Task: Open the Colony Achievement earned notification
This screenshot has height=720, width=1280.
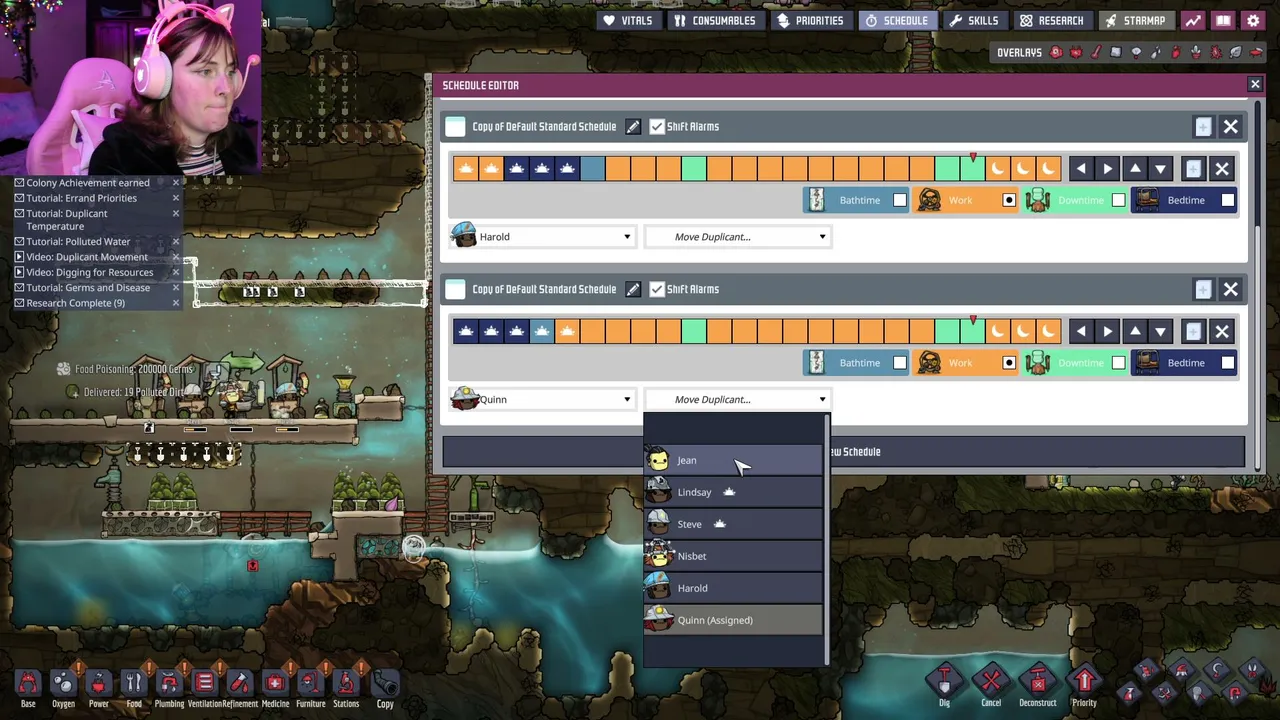Action: (88, 183)
